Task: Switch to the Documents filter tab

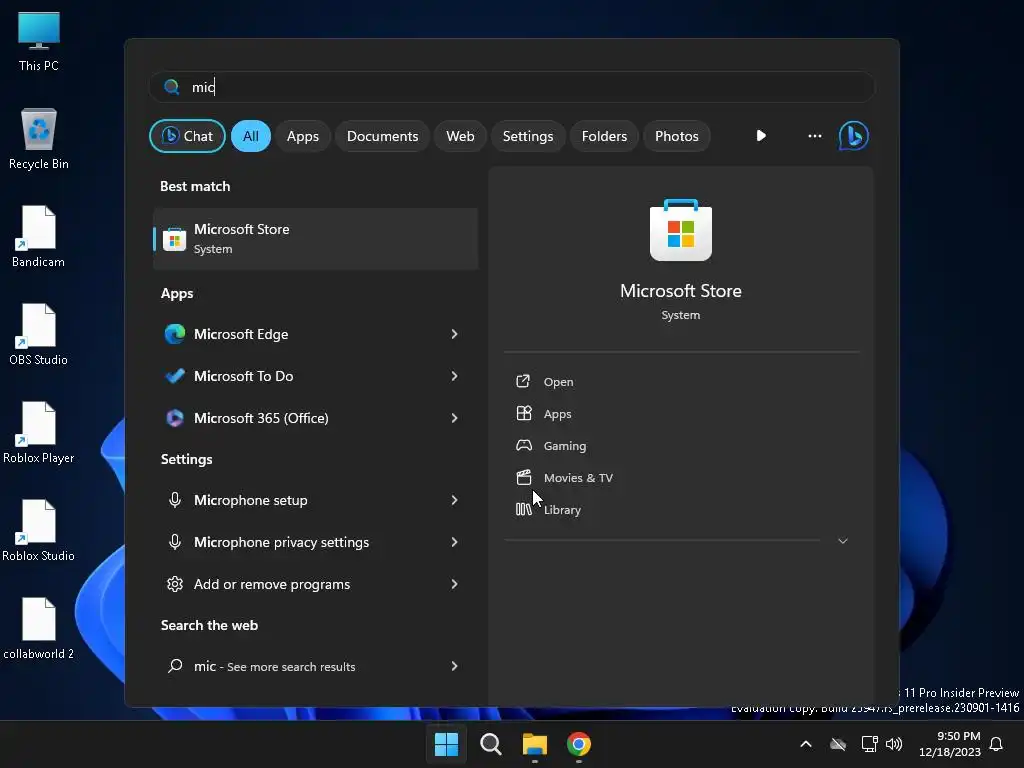Action: tap(382, 136)
